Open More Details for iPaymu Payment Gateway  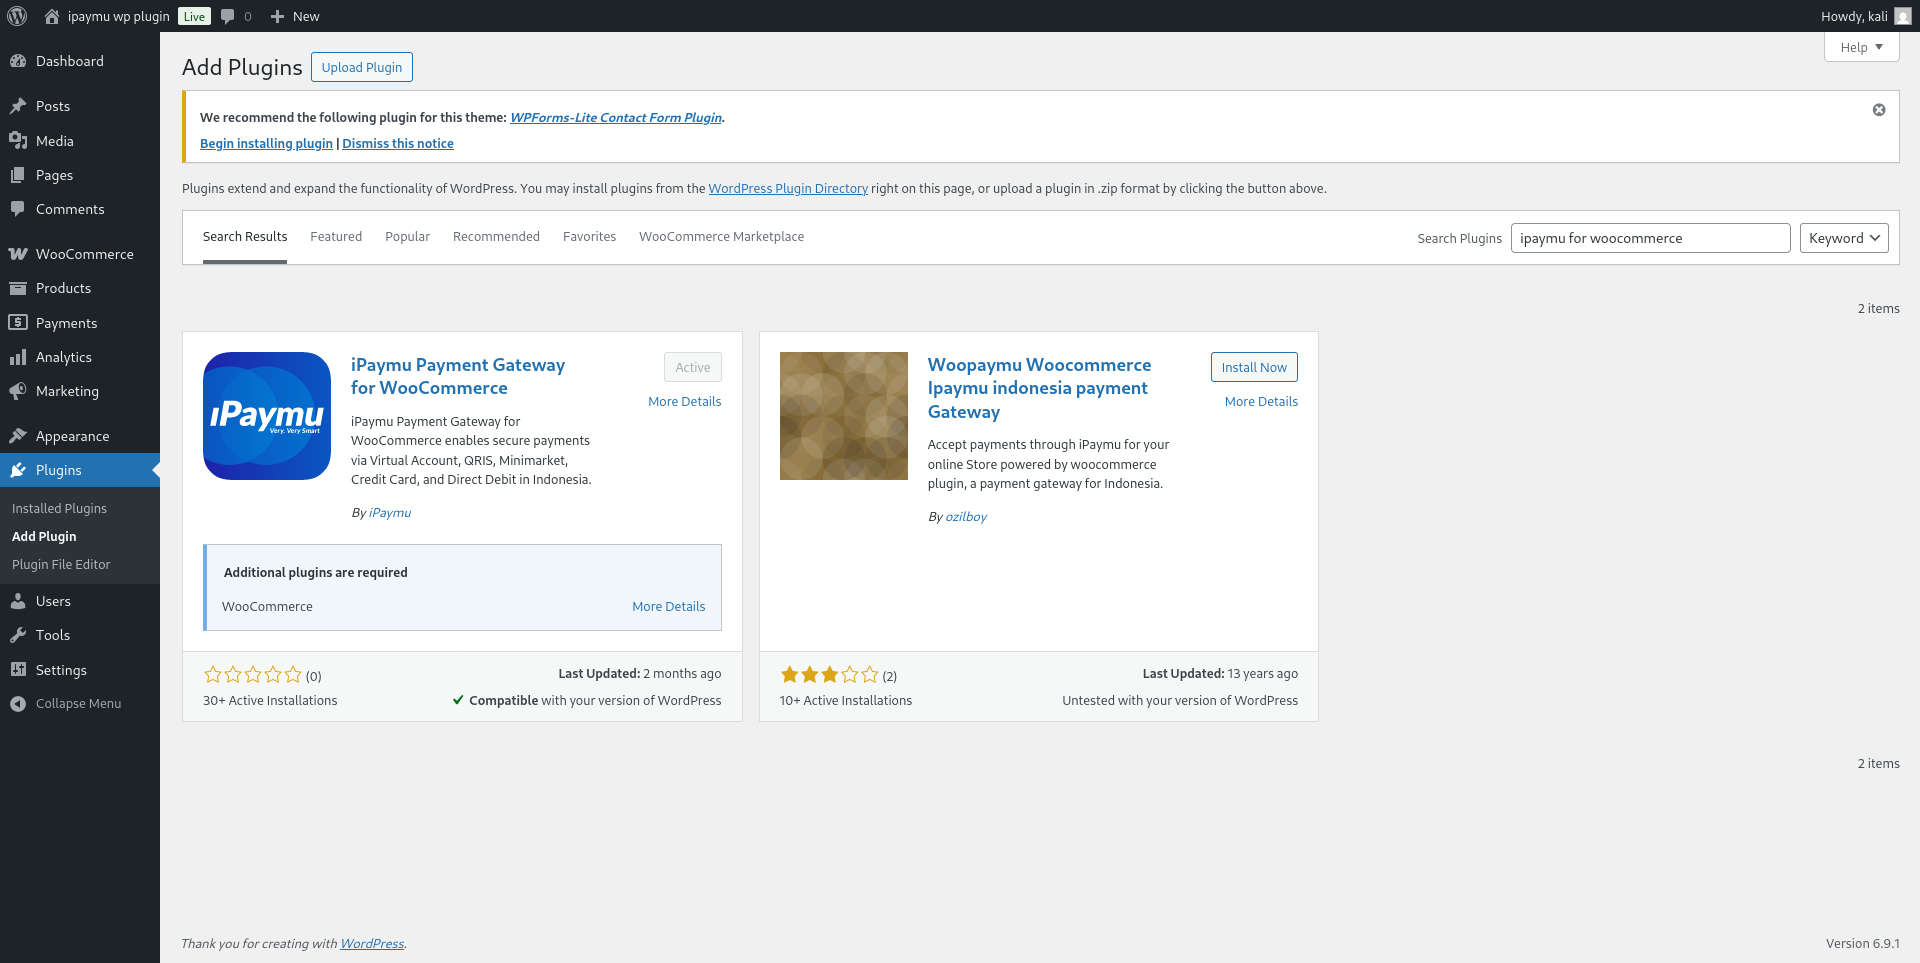[x=684, y=401]
